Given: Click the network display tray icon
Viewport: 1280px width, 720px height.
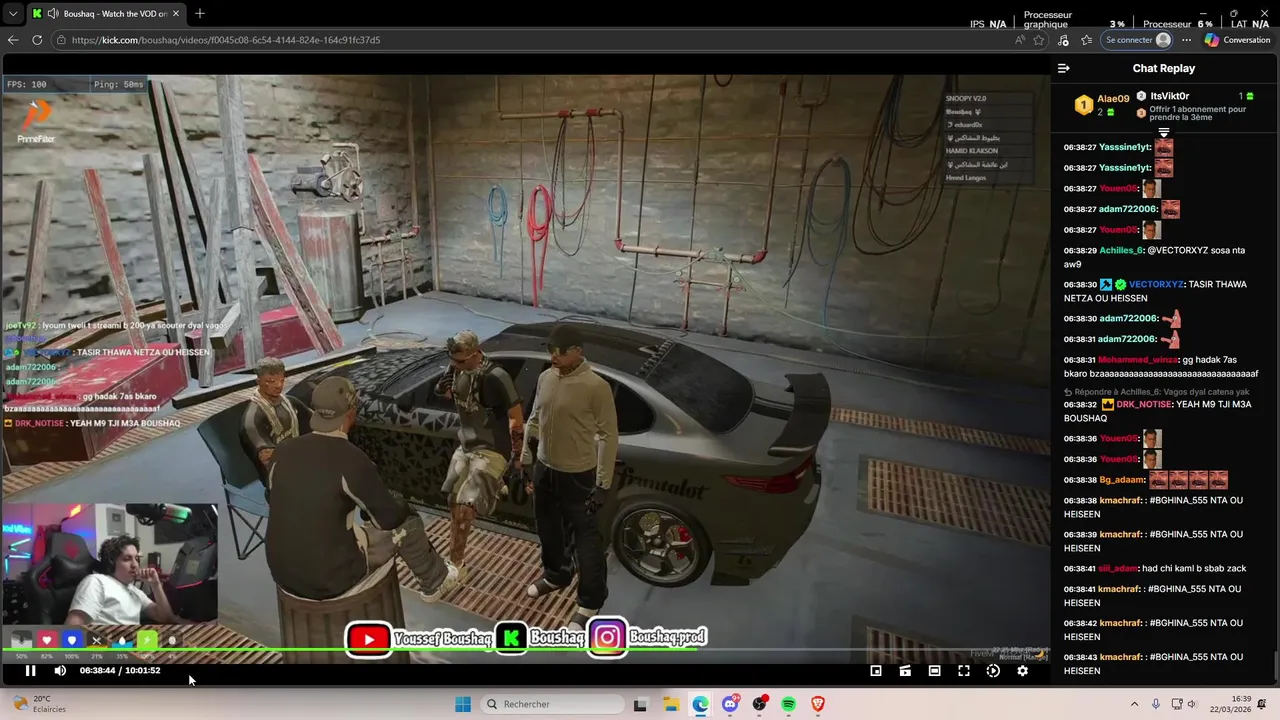Looking at the screenshot, I should click(1177, 704).
